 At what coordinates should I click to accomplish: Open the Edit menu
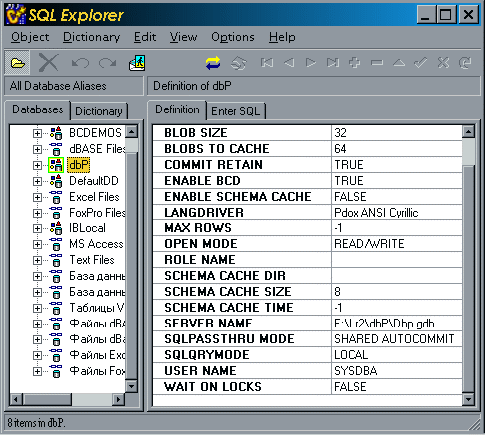145,37
